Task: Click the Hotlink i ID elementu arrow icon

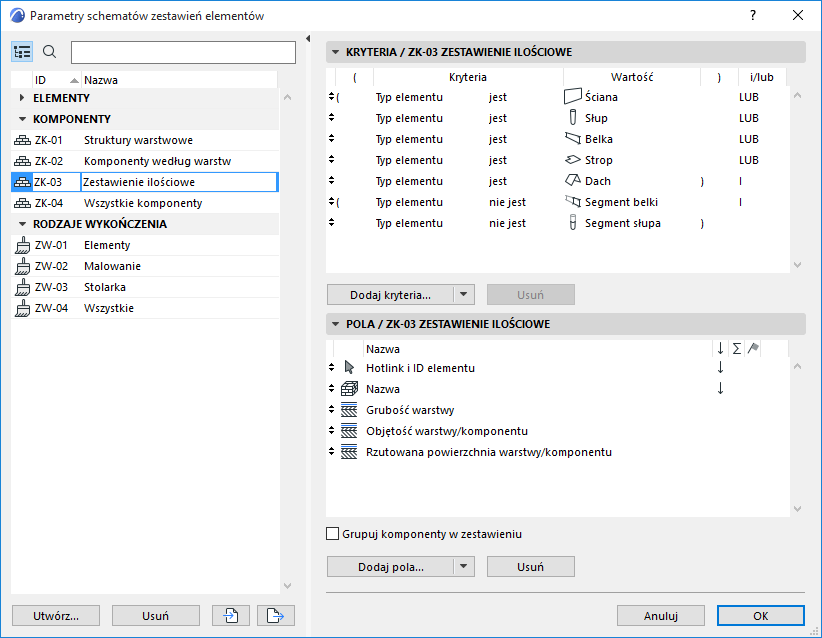Action: 349,368
